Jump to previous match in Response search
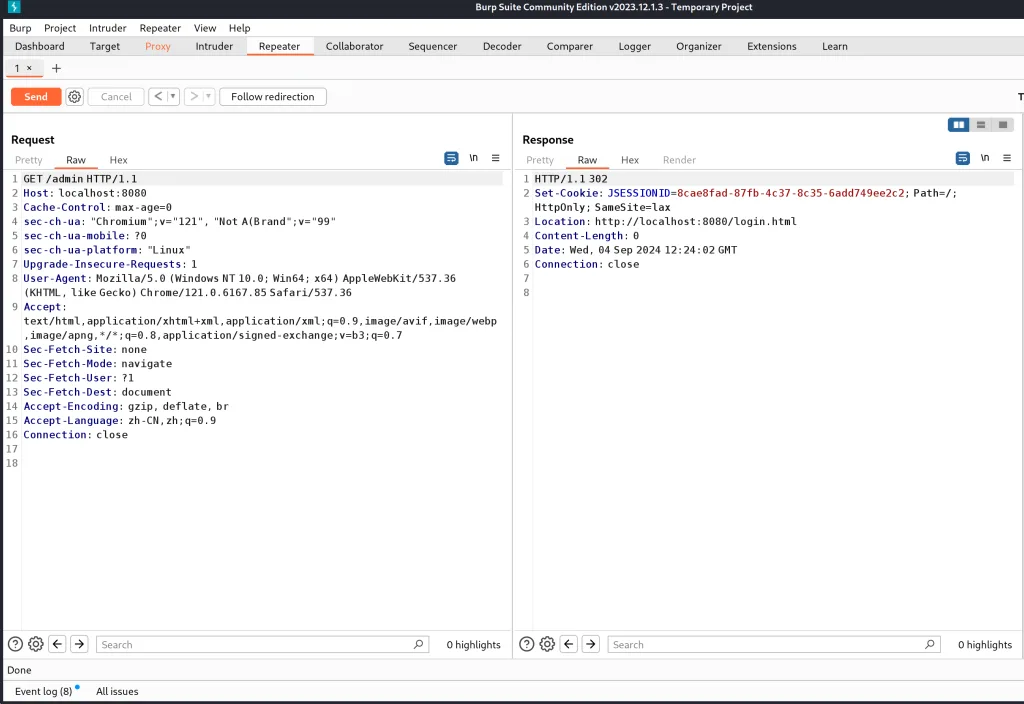Image resolution: width=1024 pixels, height=704 pixels. 569,645
